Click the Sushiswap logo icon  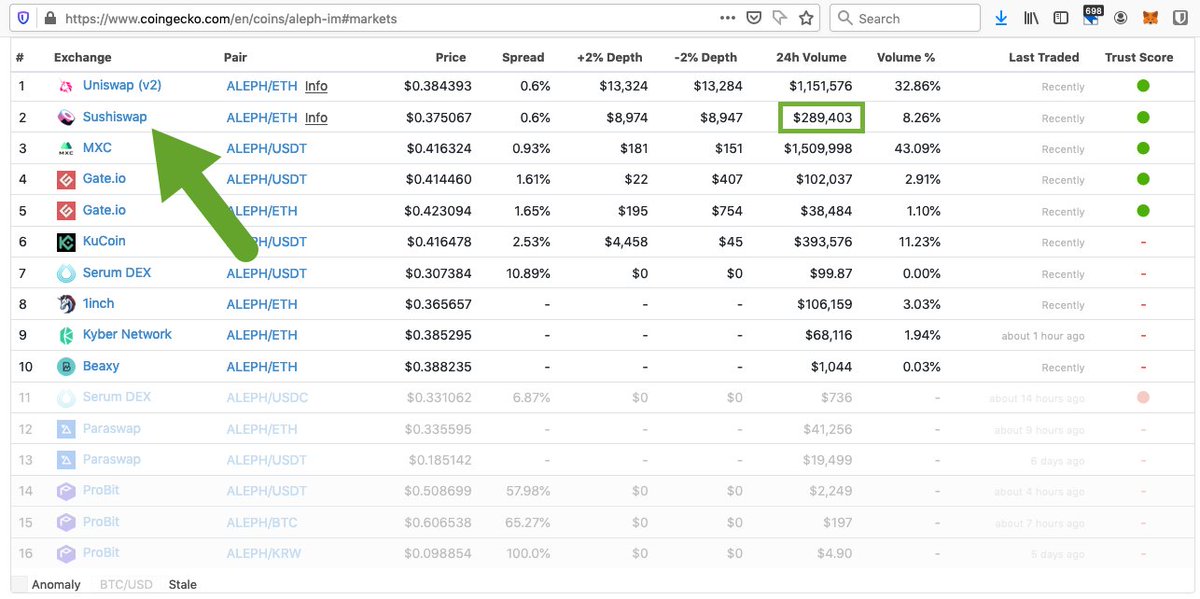point(66,117)
